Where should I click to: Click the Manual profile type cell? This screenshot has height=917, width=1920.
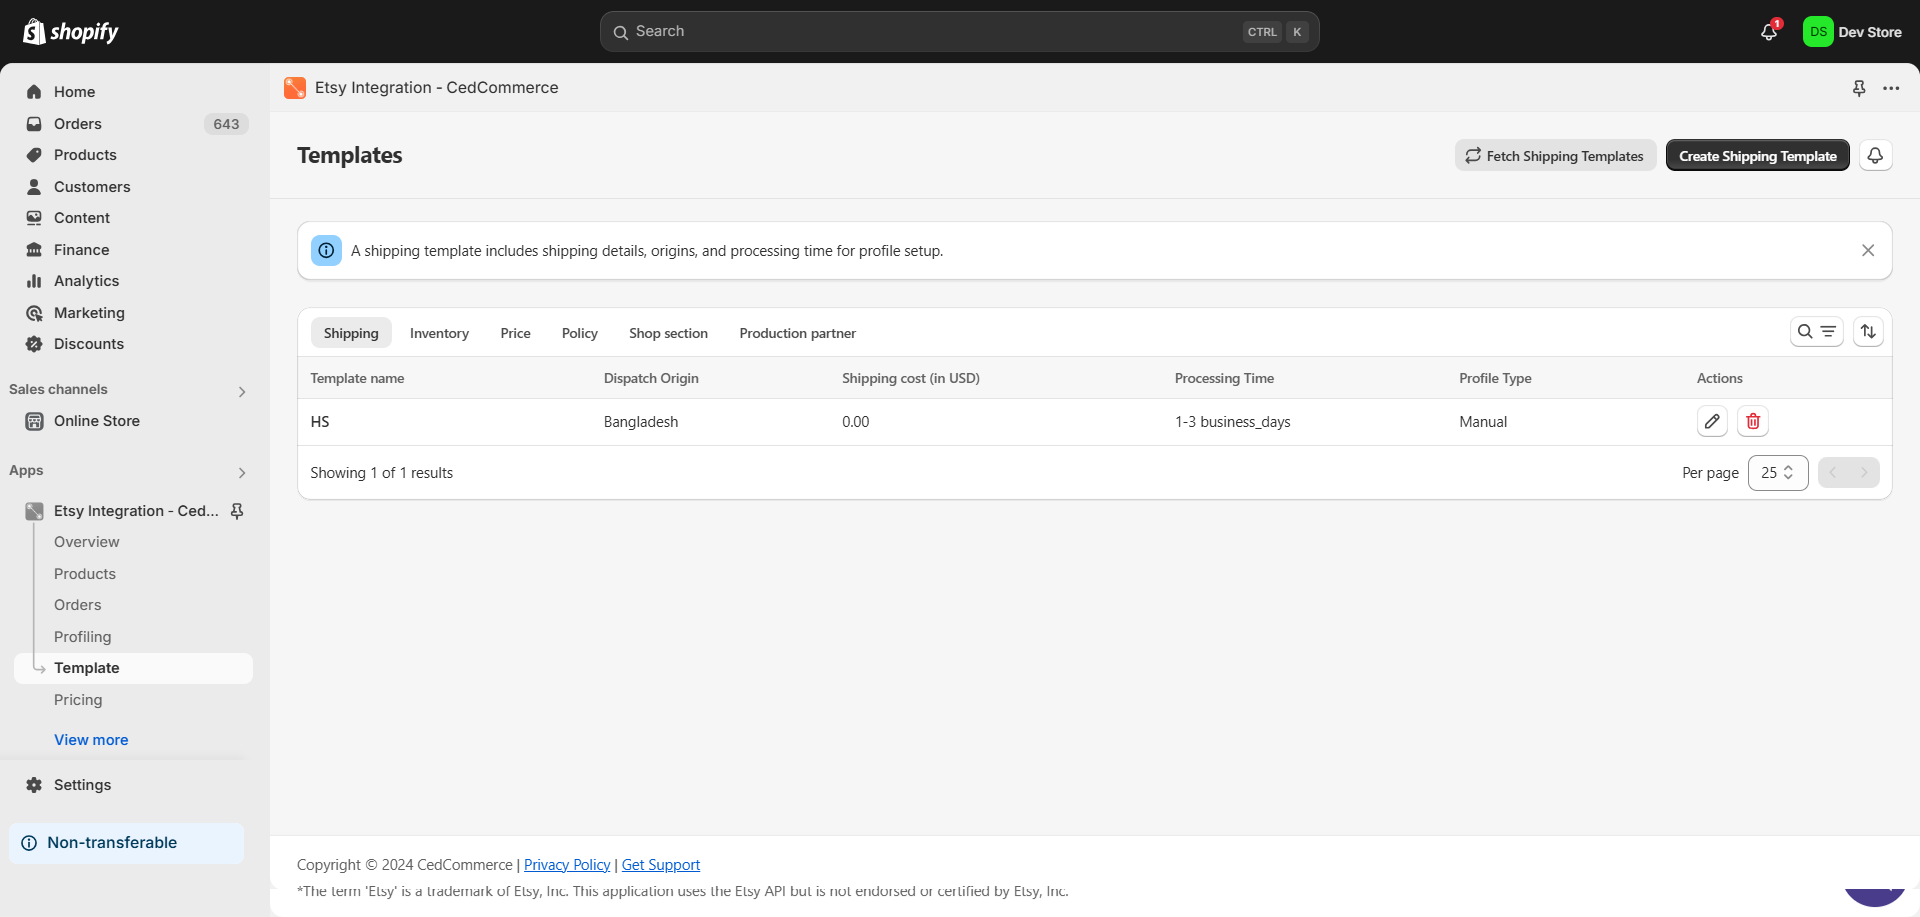[x=1483, y=422]
